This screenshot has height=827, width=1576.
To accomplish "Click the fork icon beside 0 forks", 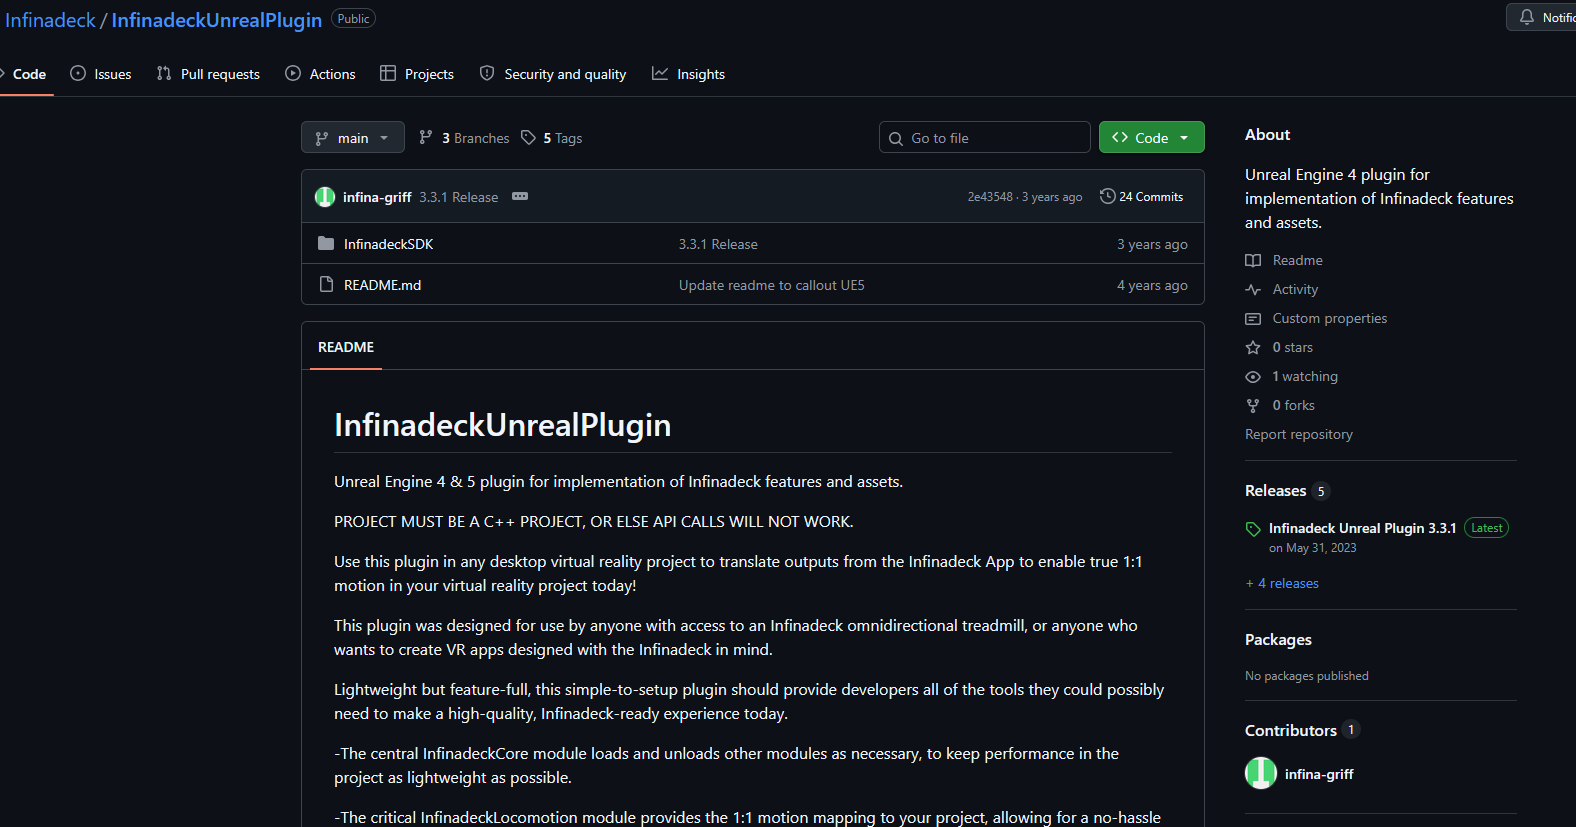I will tap(1253, 405).
